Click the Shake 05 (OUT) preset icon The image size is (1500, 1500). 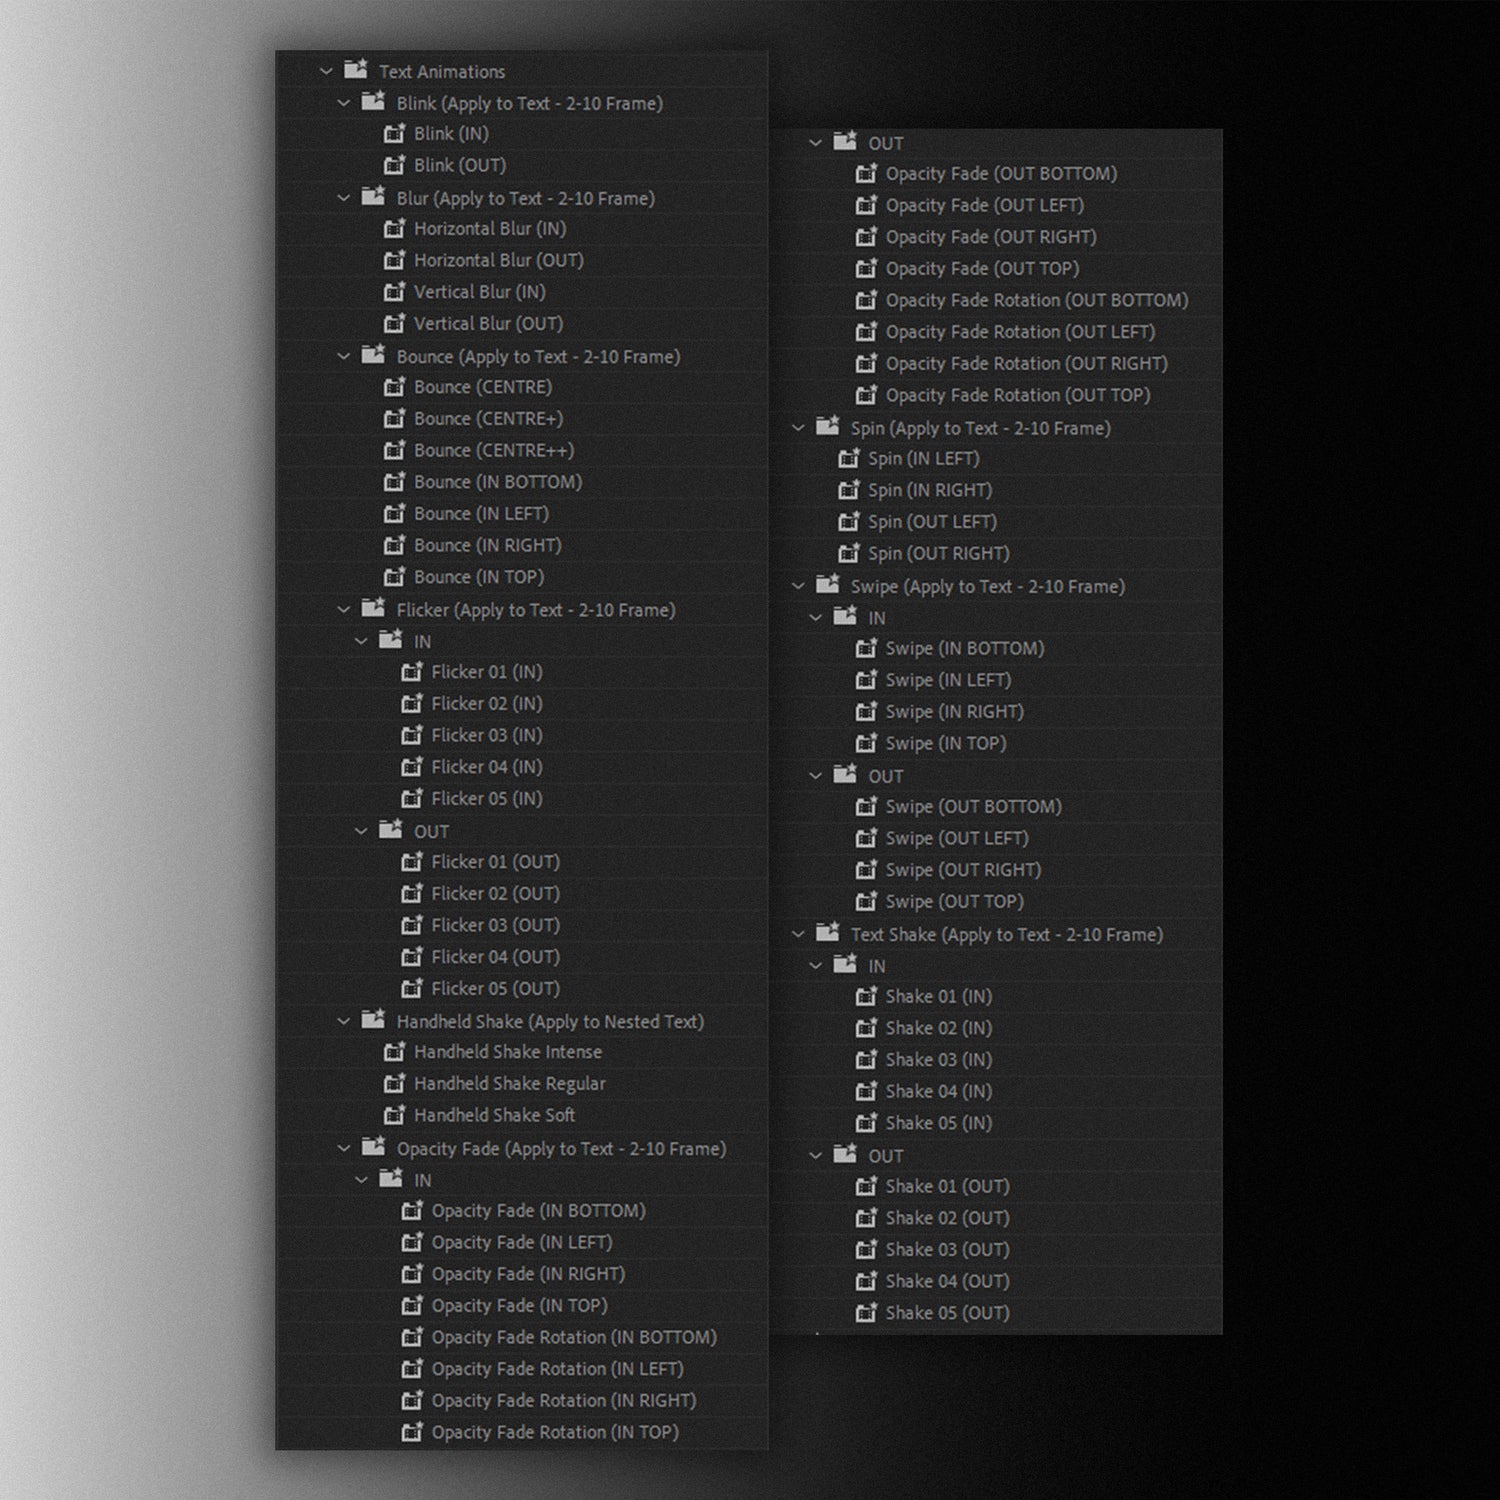click(866, 1314)
